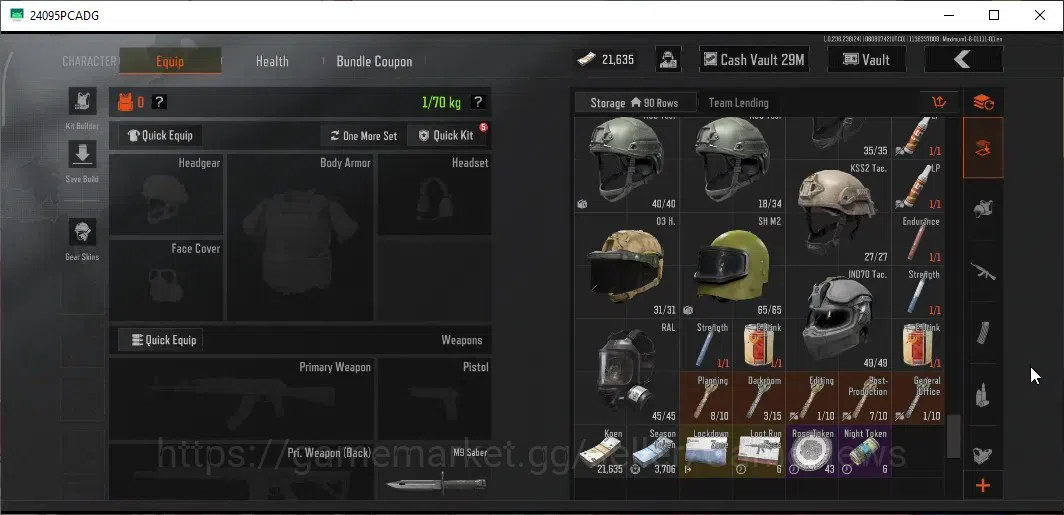Image resolution: width=1064 pixels, height=515 pixels.
Task: Open the Cash Vault 29M button
Action: tap(754, 60)
